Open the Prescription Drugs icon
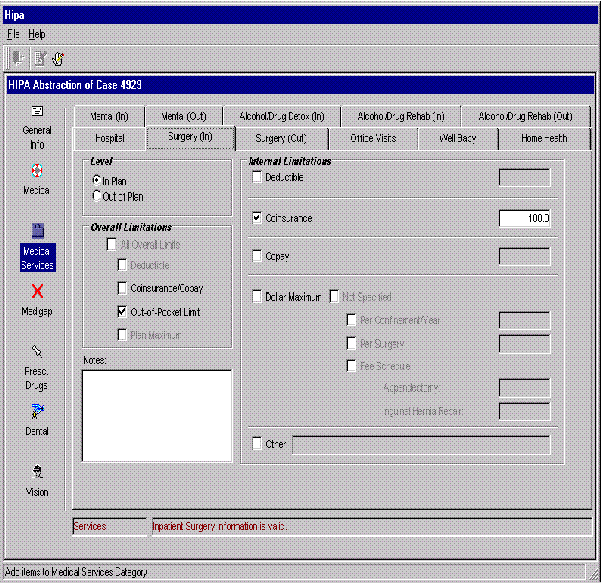This screenshot has height=584, width=601. pyautogui.click(x=37, y=351)
